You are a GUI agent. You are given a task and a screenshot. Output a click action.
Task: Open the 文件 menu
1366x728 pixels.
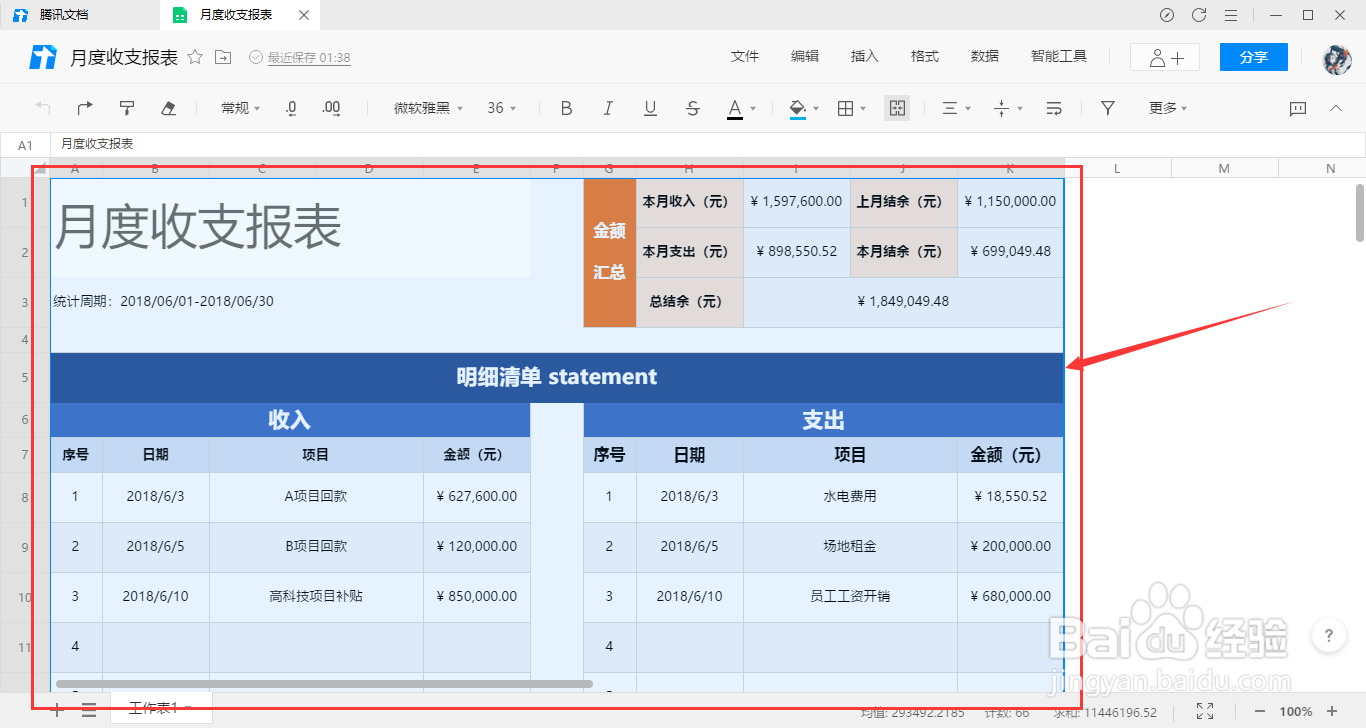[x=745, y=57]
